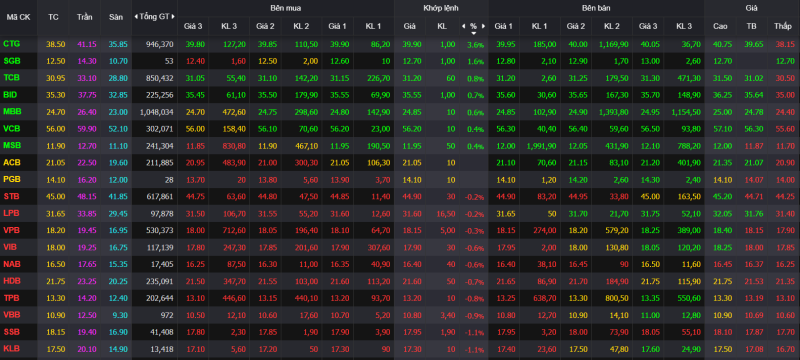
Task: Click total value 211,885 in ACB row
Action: tap(160, 163)
